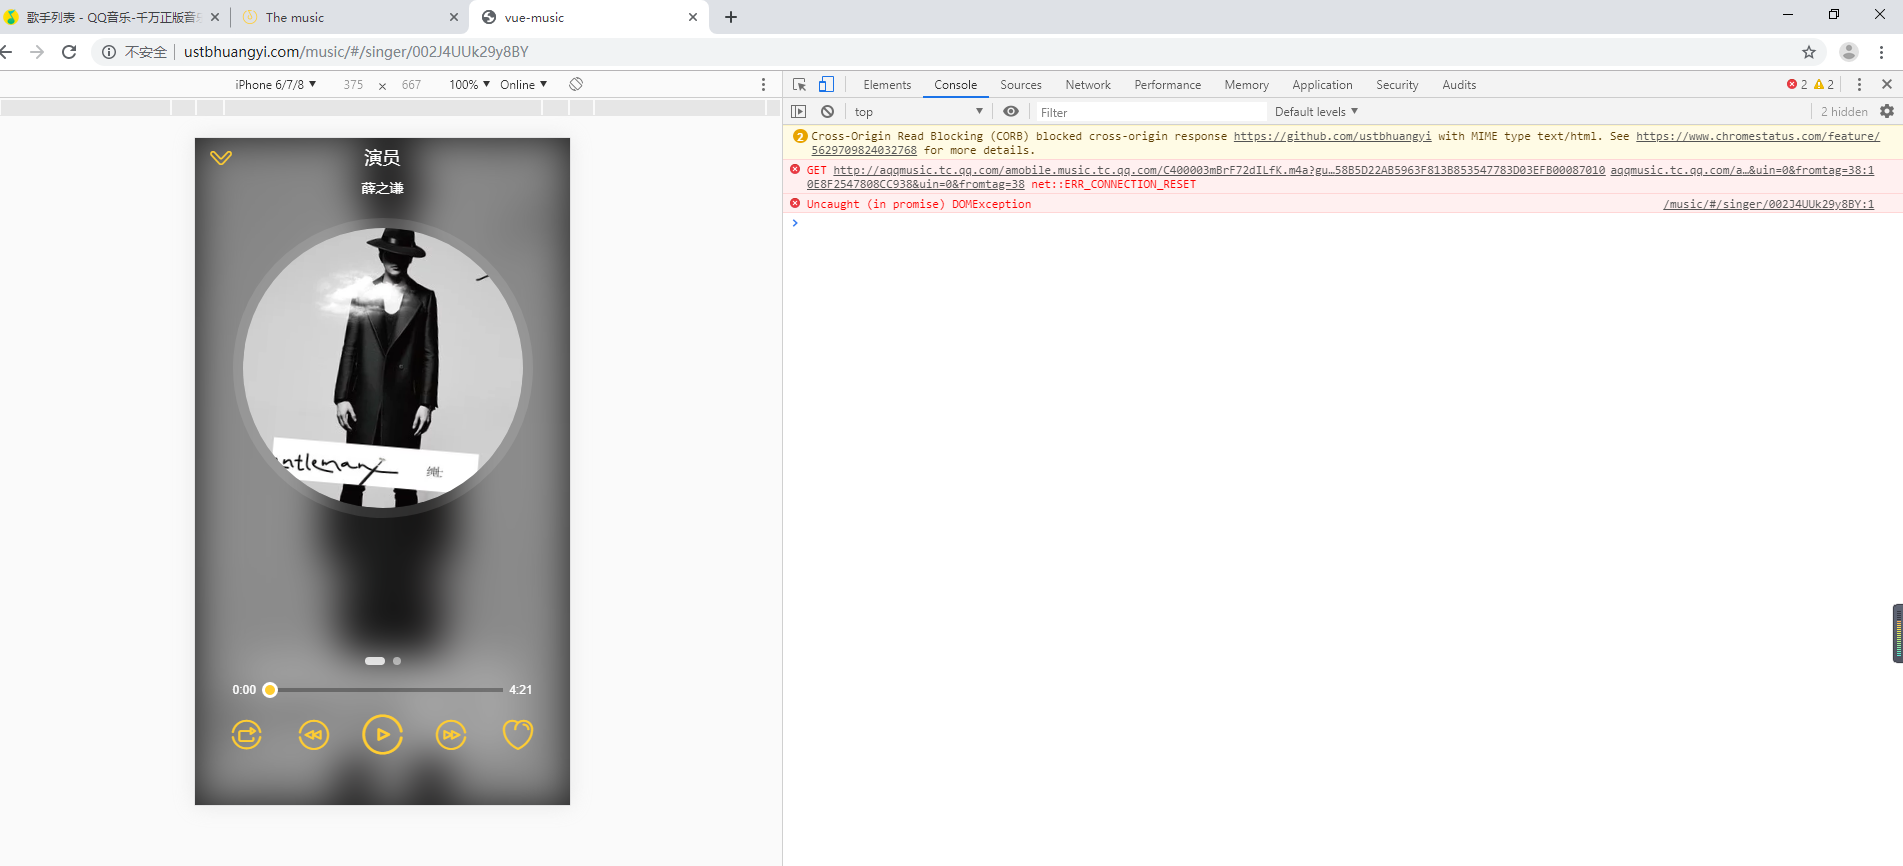Open the 100% zoom dropdown
Screen dimensions: 1903x866
click(x=469, y=85)
